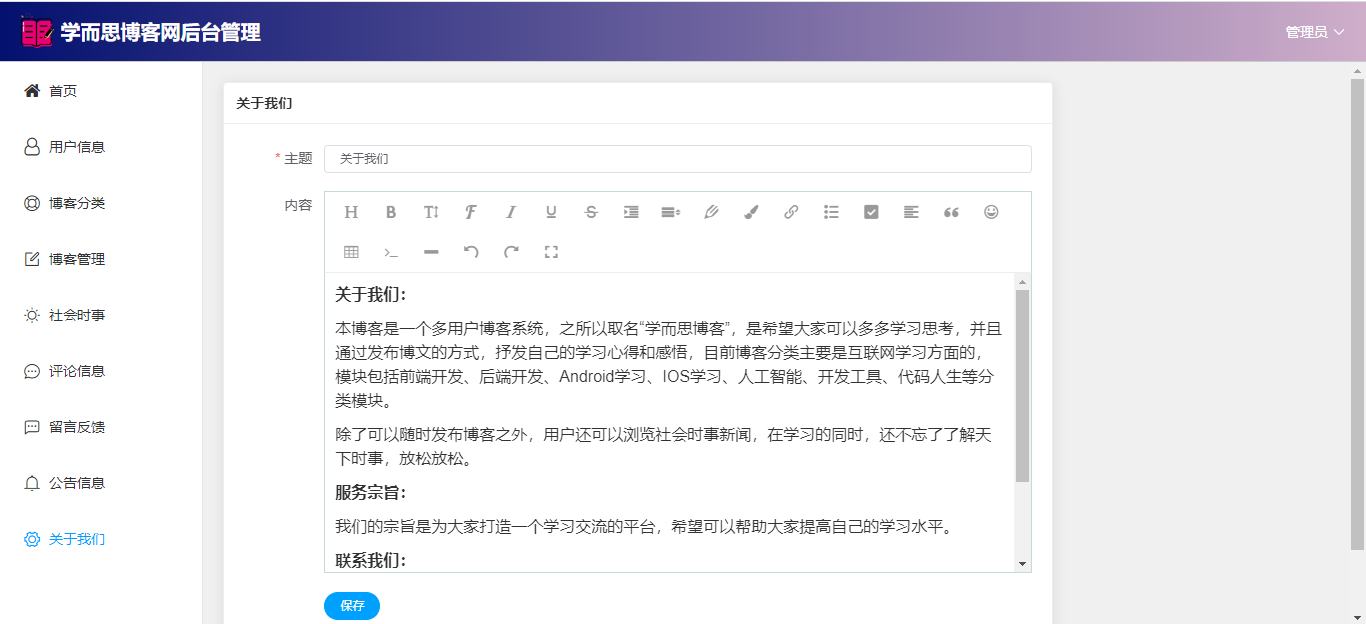Click the indent tool icon

point(631,212)
